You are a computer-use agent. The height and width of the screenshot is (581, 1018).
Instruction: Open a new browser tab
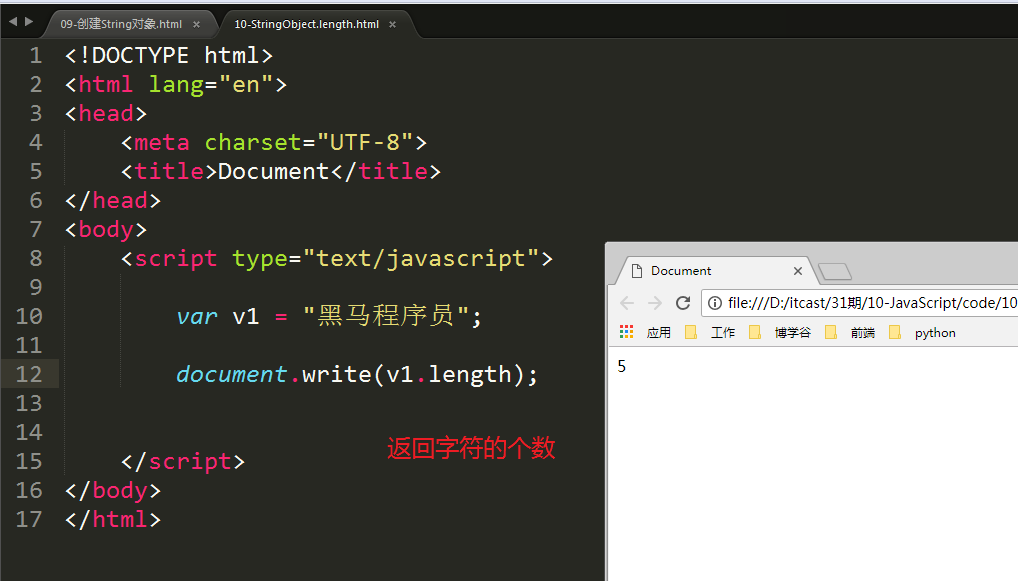pyautogui.click(x=835, y=271)
